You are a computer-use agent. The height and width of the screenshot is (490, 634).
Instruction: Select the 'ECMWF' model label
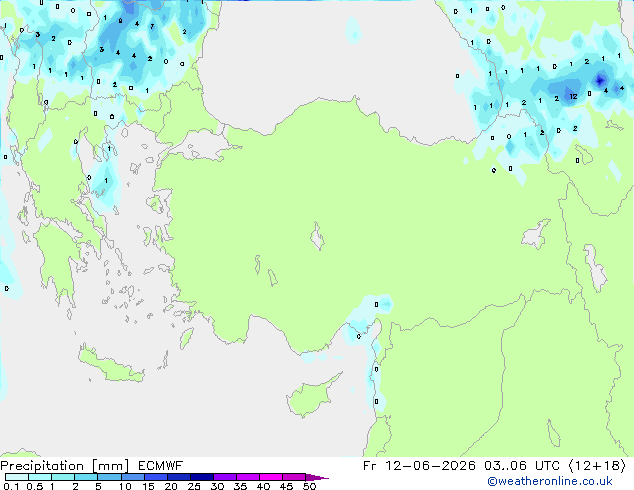161,466
